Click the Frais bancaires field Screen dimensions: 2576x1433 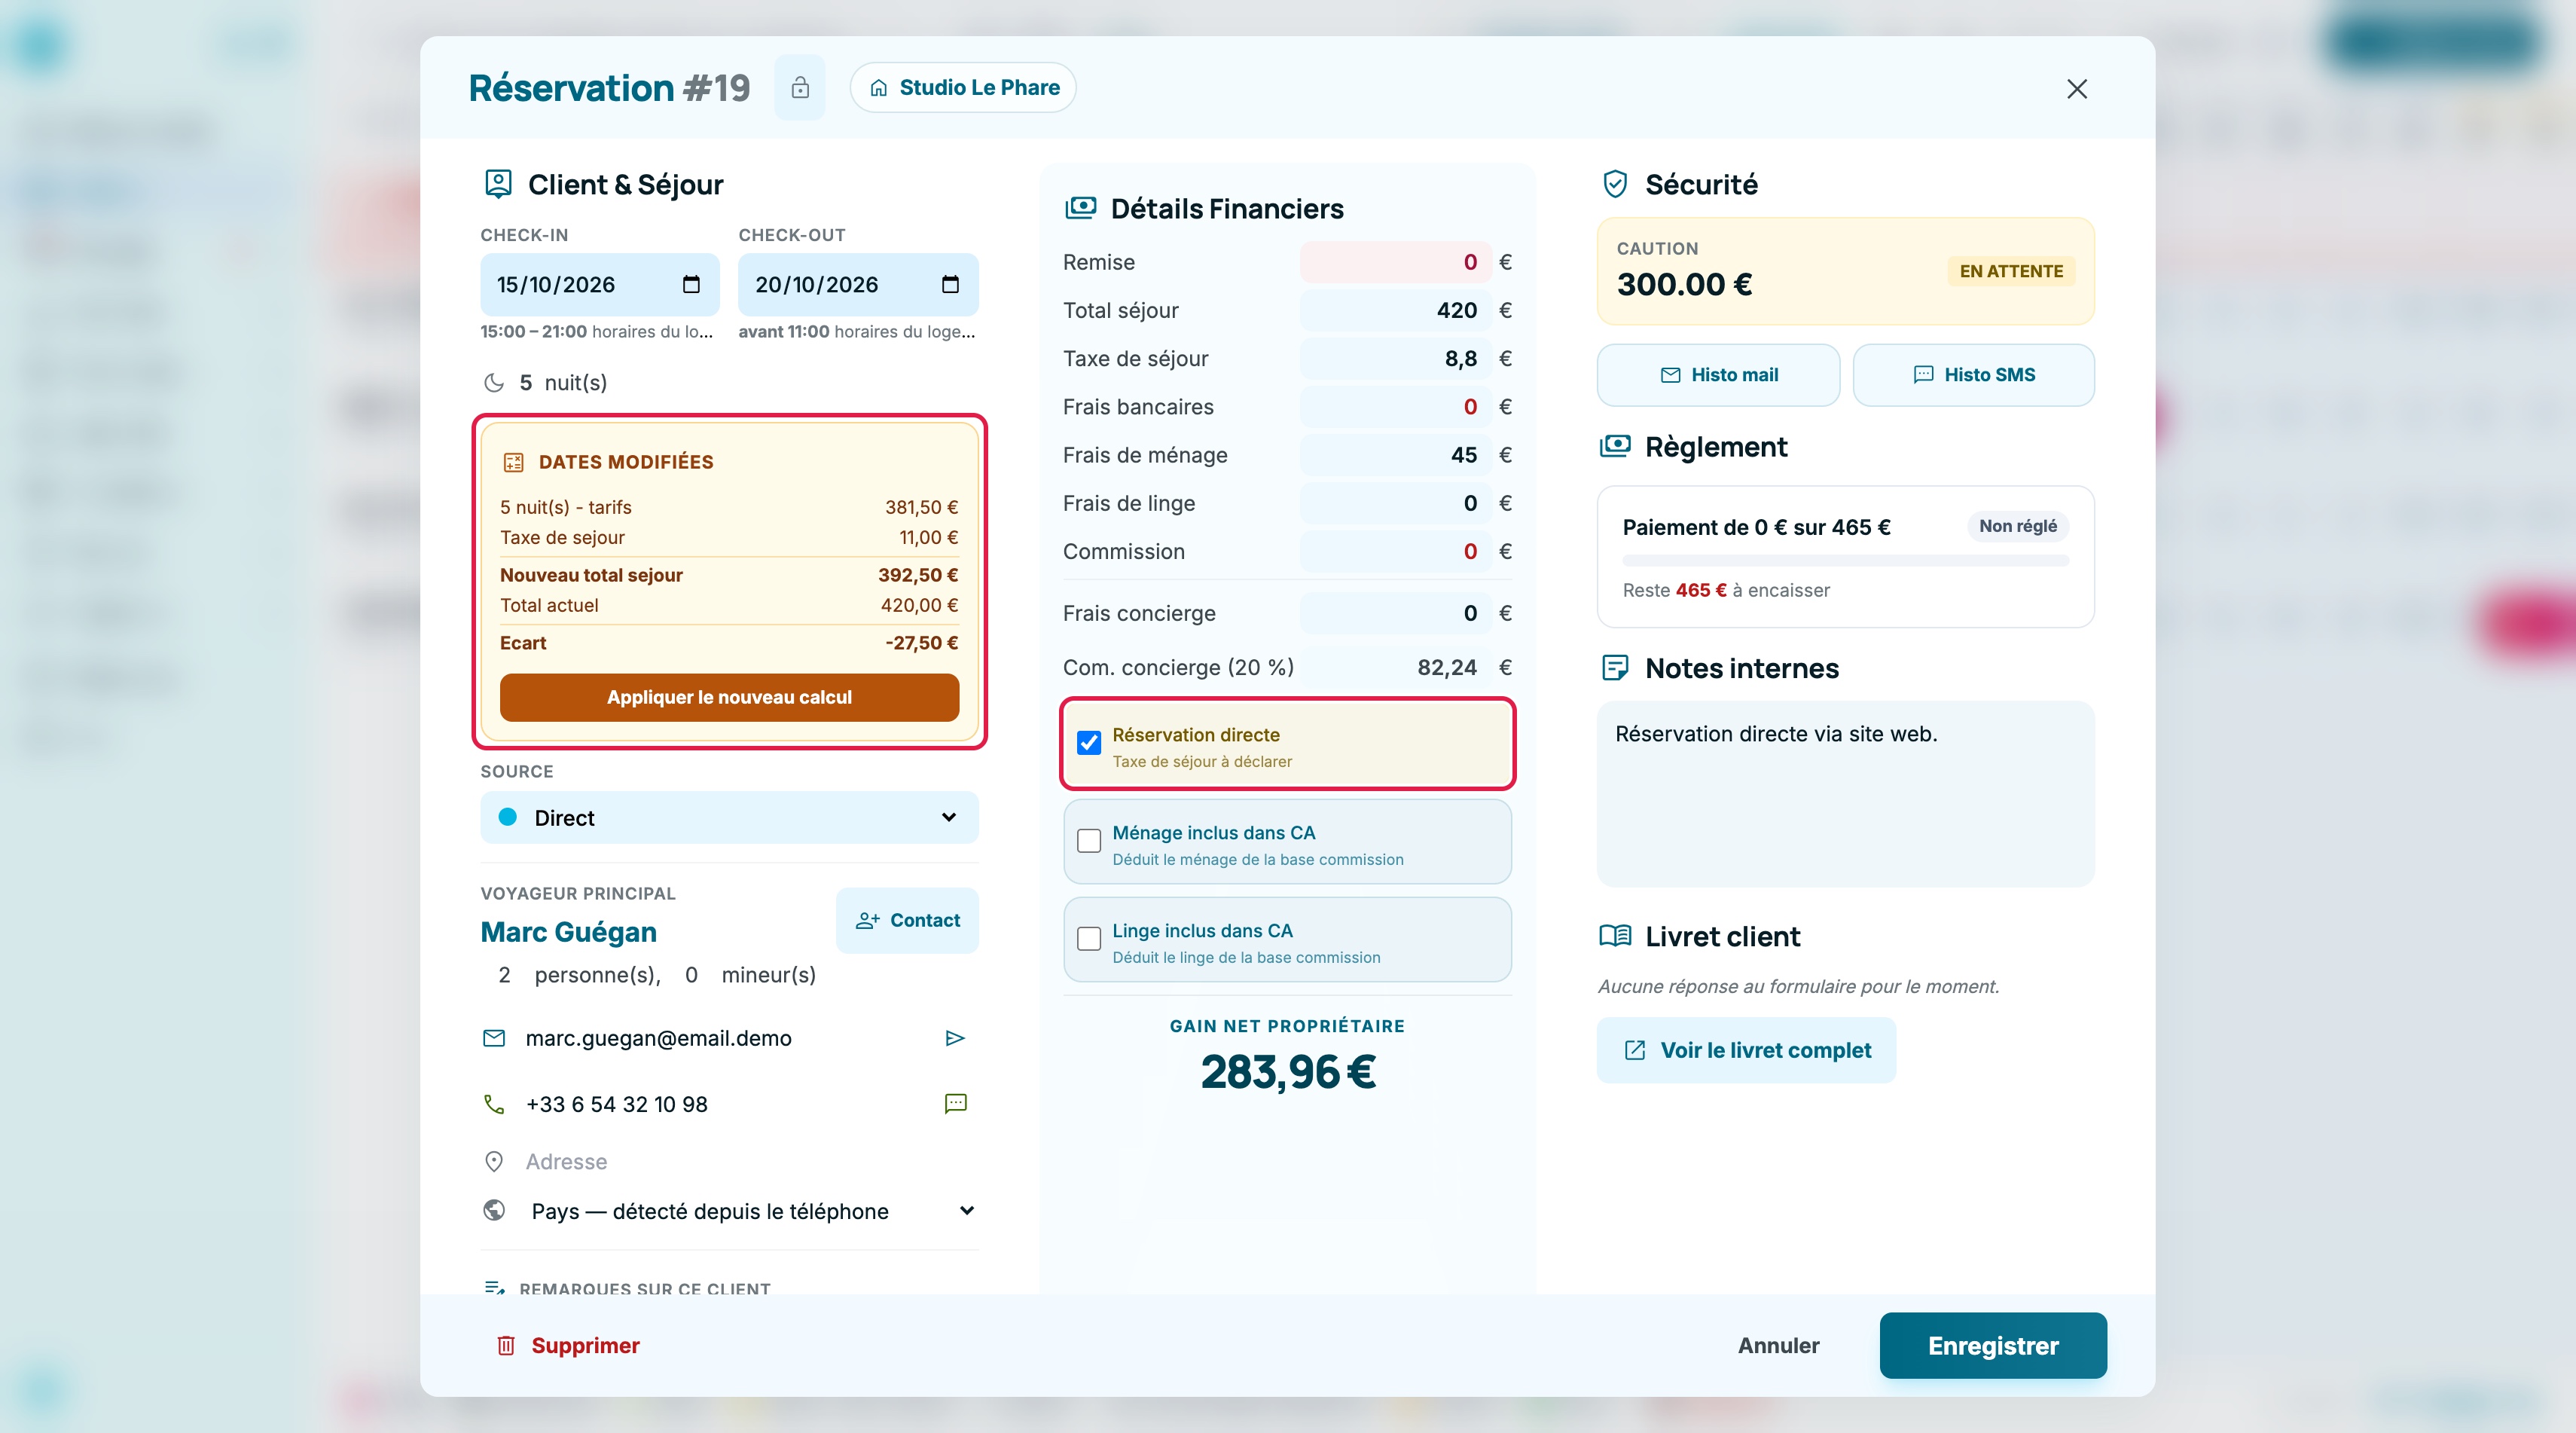click(x=1395, y=407)
